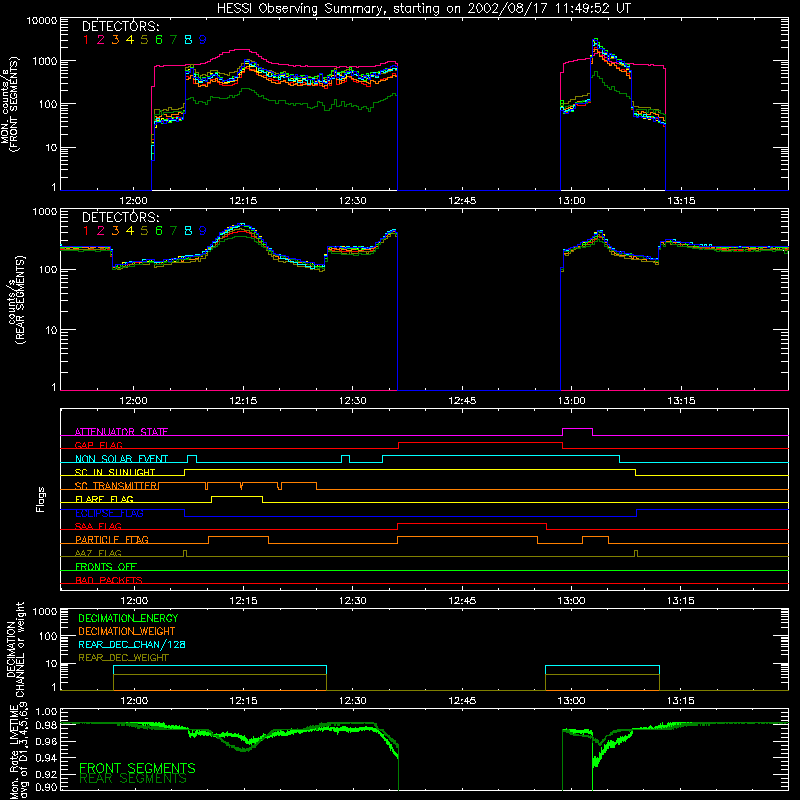Click detector '8' legend number in rear segments plot

188,231
